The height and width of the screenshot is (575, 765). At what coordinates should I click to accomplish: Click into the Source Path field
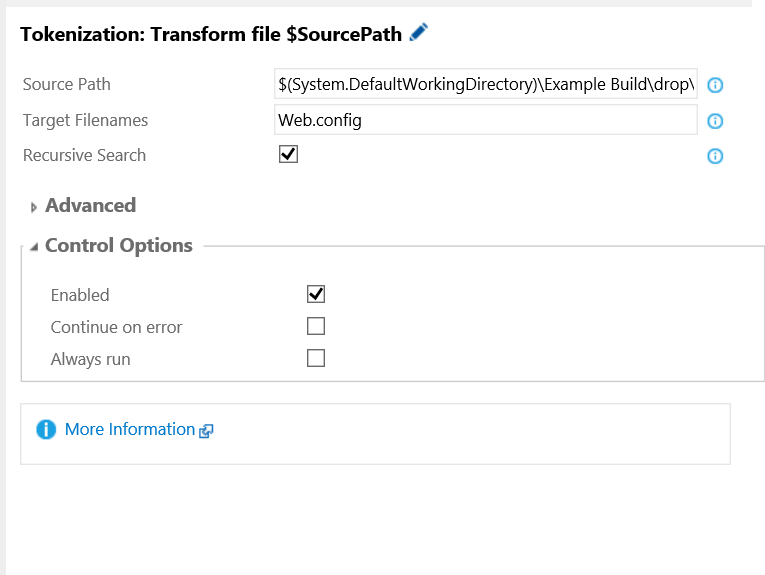click(486, 84)
